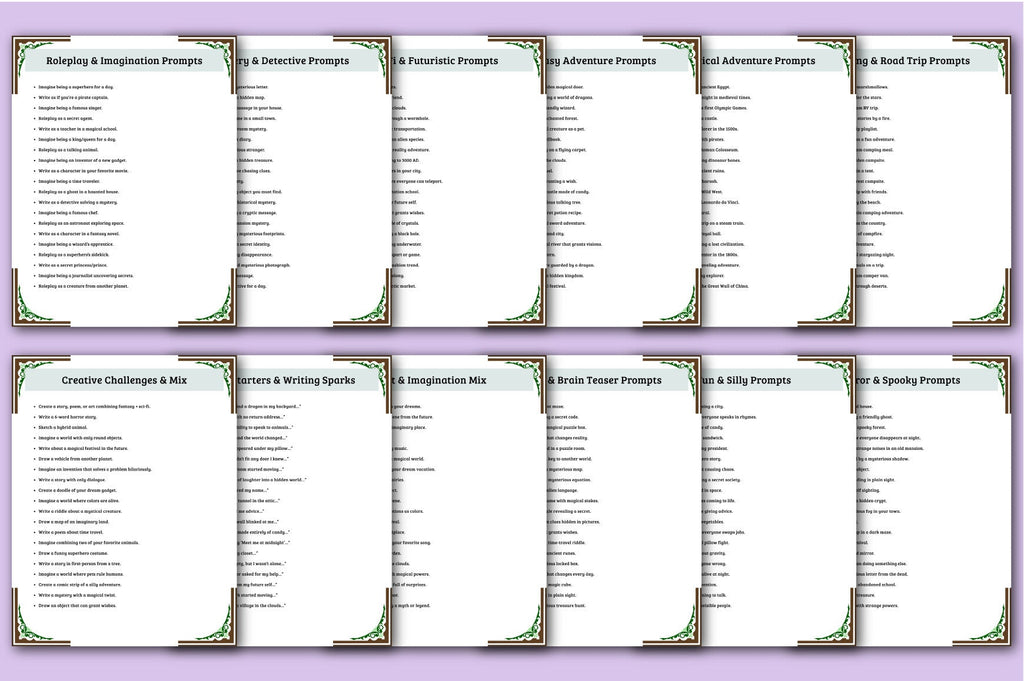The width and height of the screenshot is (1024, 681).
Task: Select 'Write as if you're a pirate captain' prompt
Action: (73, 97)
